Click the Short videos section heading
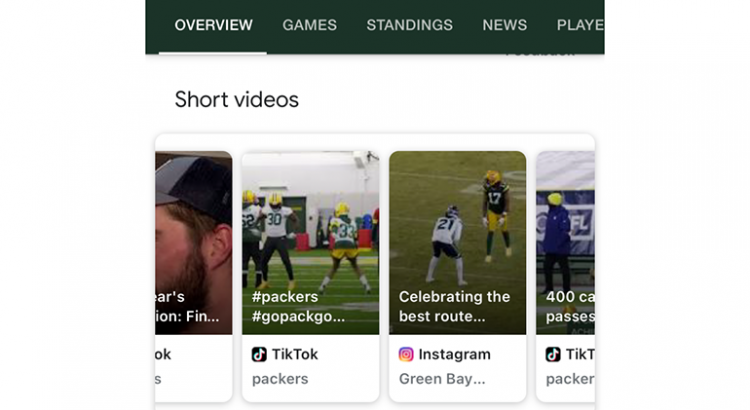The height and width of the screenshot is (410, 750). point(236,99)
